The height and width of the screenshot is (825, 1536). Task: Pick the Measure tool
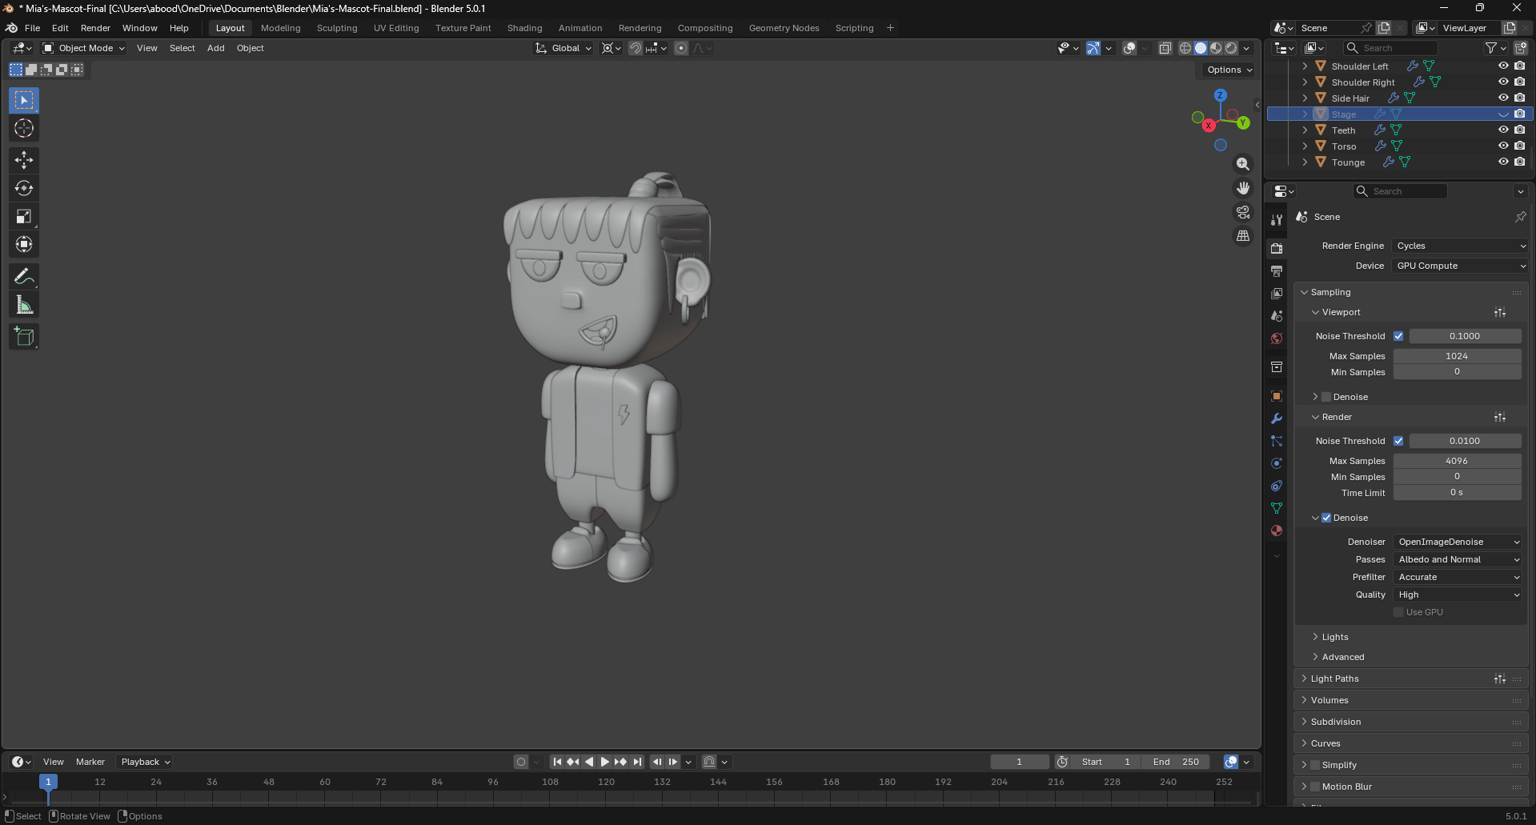point(24,305)
